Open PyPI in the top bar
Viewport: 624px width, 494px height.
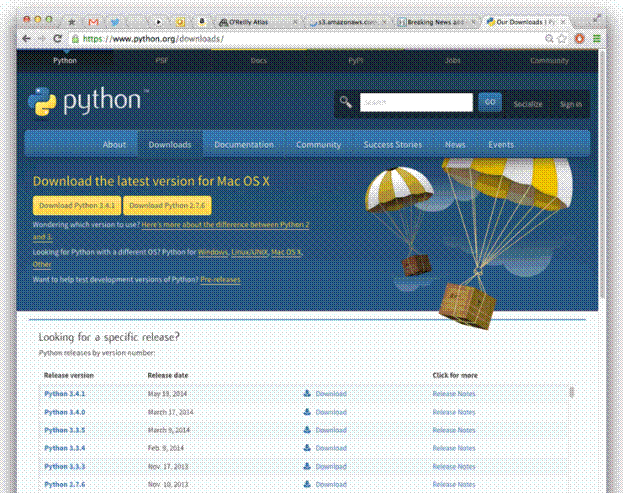point(356,61)
